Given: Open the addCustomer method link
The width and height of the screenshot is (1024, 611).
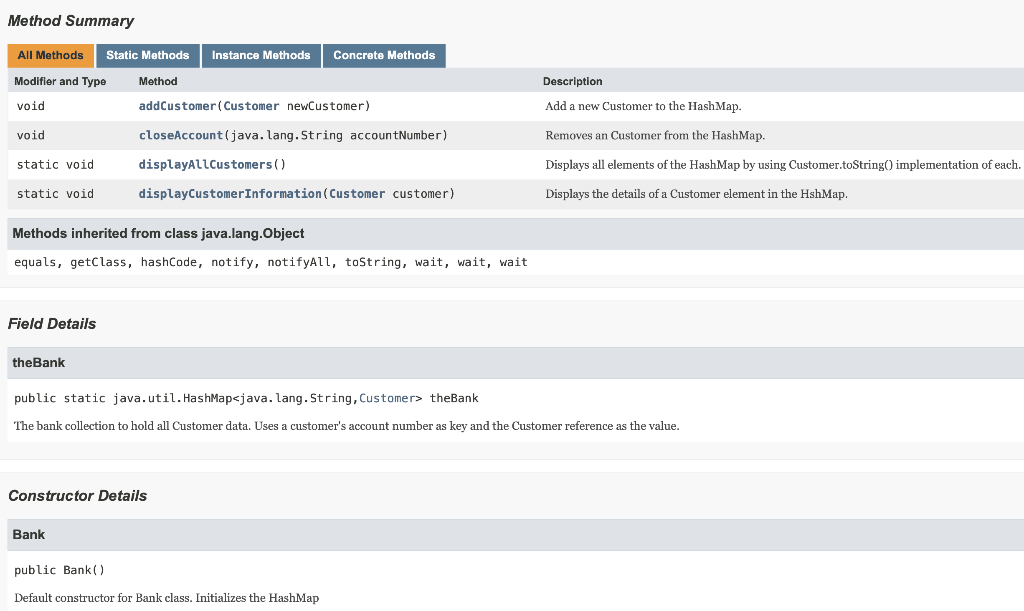Looking at the screenshot, I should point(176,105).
